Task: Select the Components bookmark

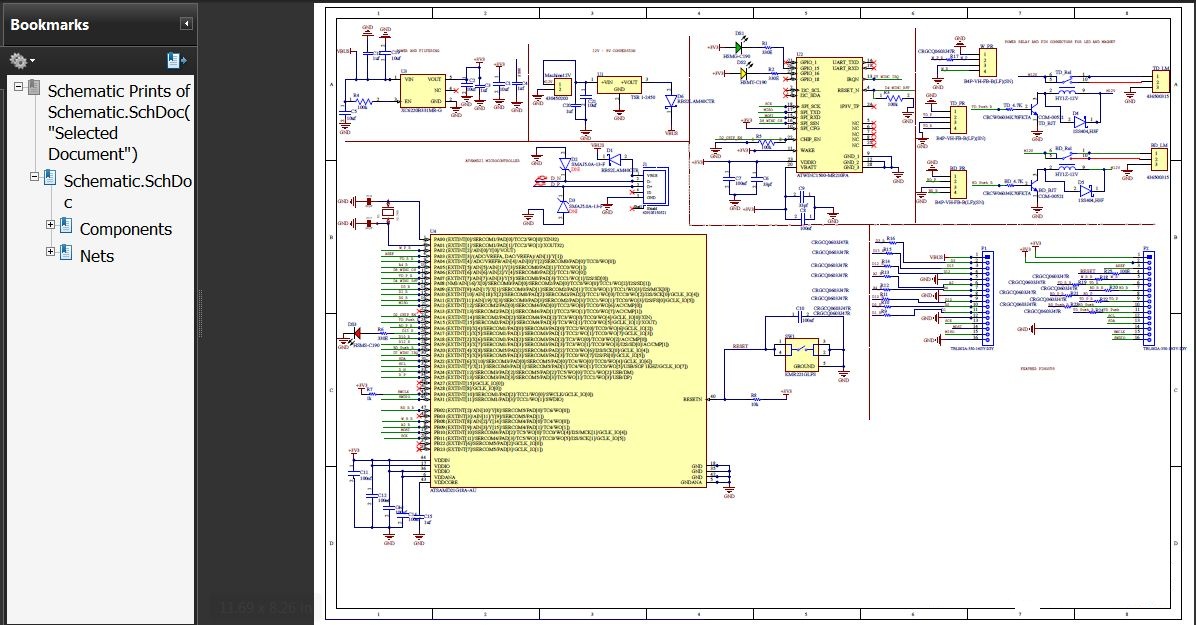Action: [126, 229]
